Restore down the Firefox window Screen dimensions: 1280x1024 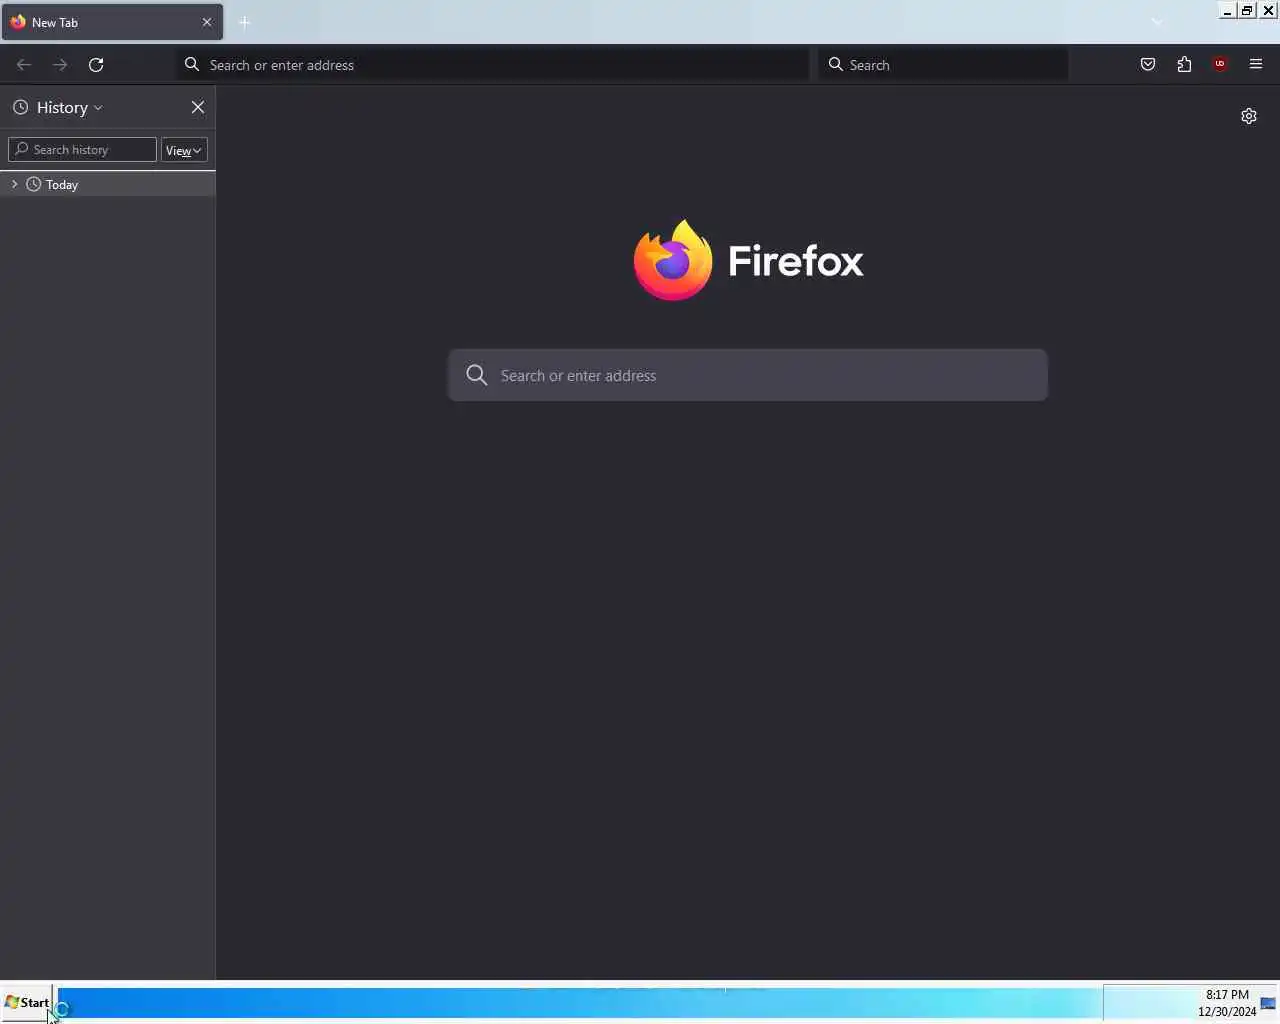[1247, 11]
